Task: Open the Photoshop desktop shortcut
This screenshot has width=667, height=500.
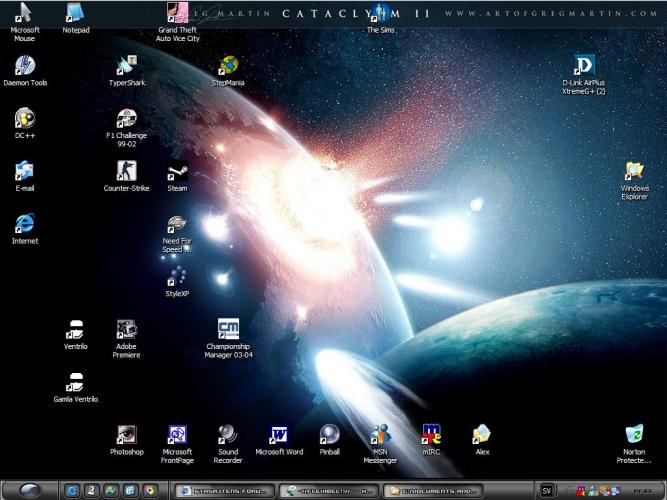Action: point(126,435)
